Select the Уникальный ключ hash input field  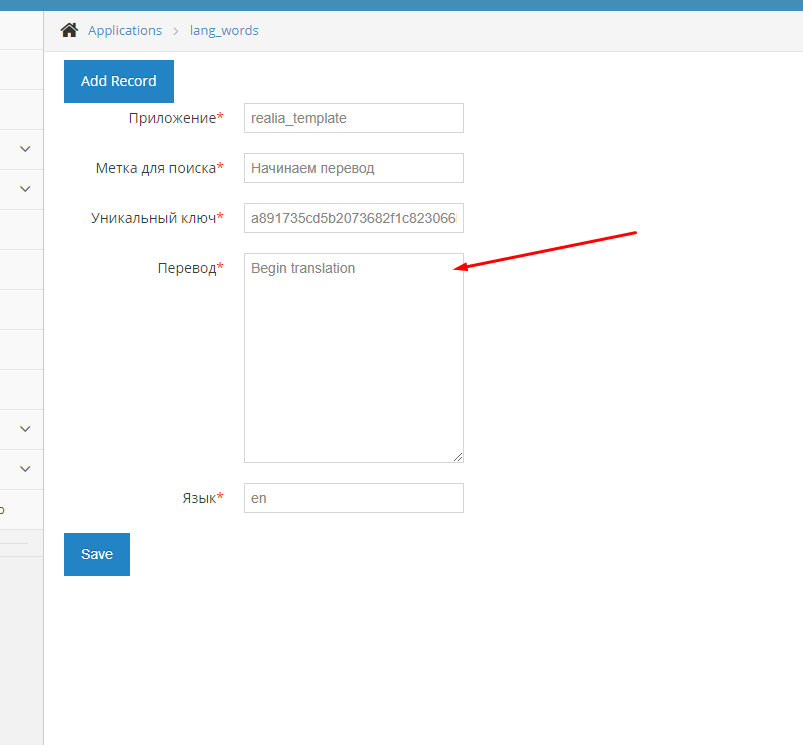point(353,218)
